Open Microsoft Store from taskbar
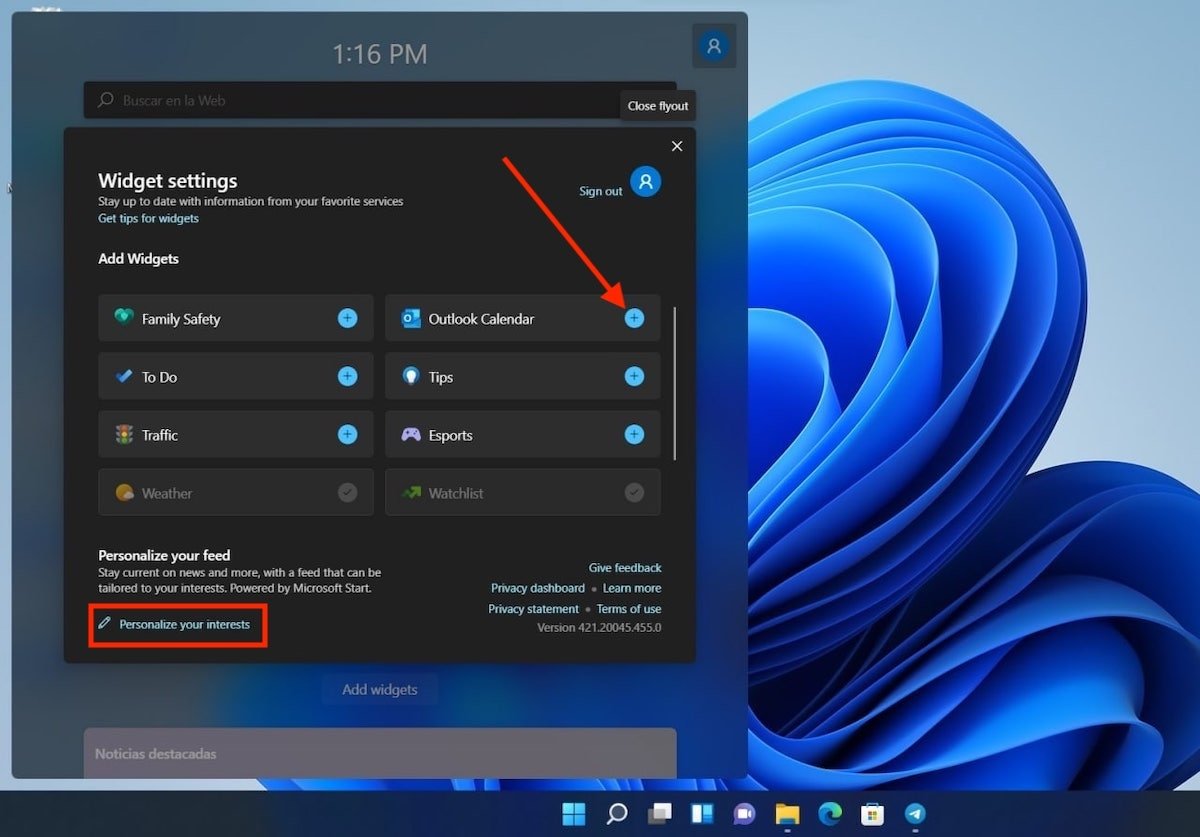 pyautogui.click(x=872, y=814)
